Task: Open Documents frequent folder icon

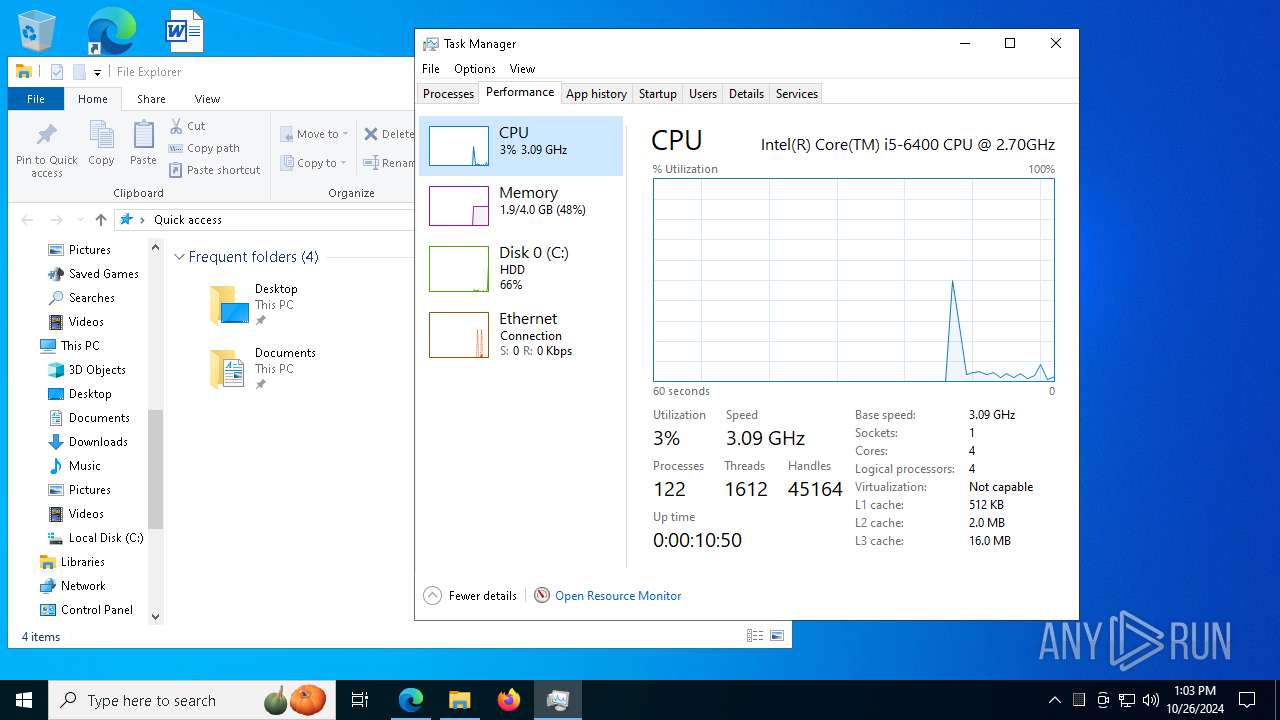Action: point(229,369)
